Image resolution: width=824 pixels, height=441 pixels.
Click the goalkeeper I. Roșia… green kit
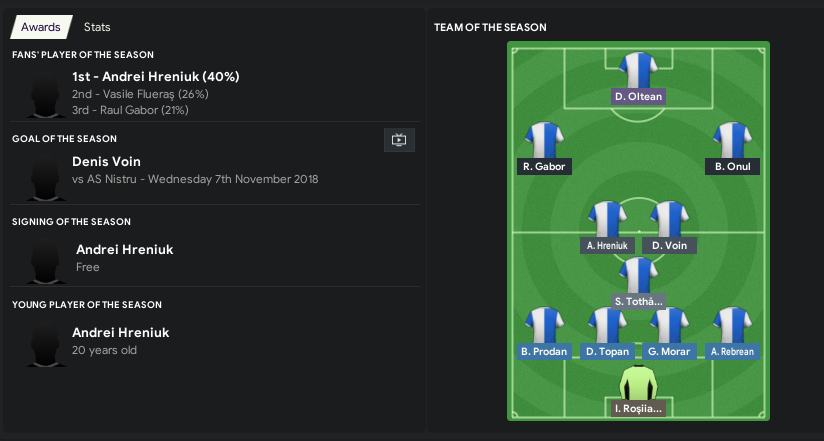638,383
